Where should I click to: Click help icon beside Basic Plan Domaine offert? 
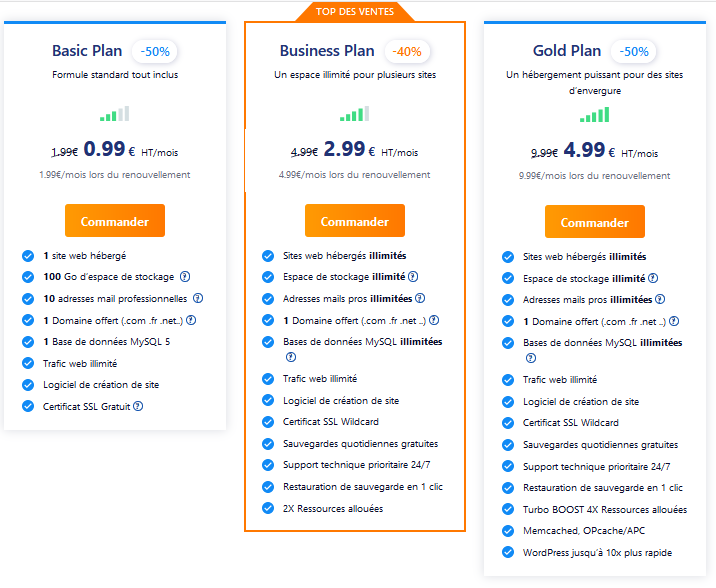191,320
